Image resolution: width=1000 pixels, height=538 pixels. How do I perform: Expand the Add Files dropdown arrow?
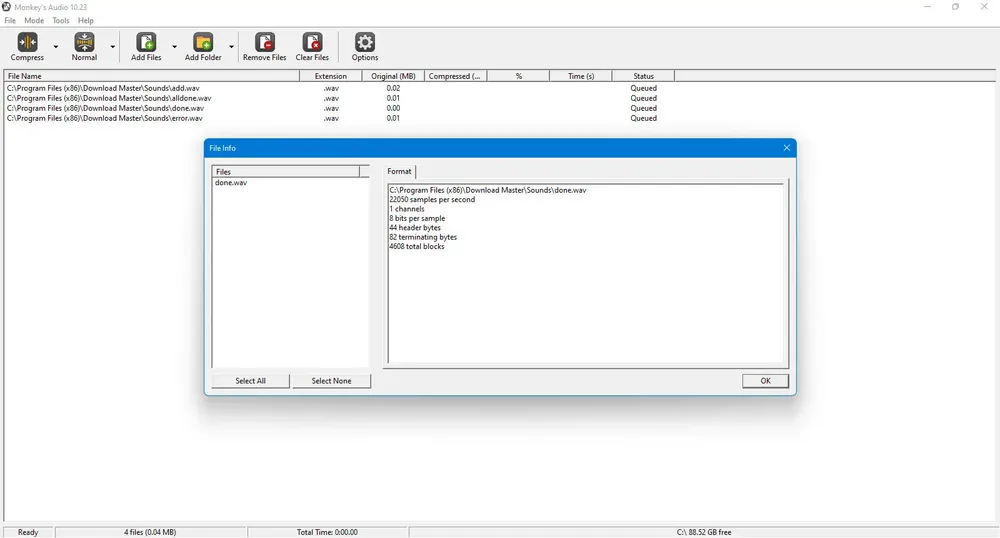[x=174, y=47]
